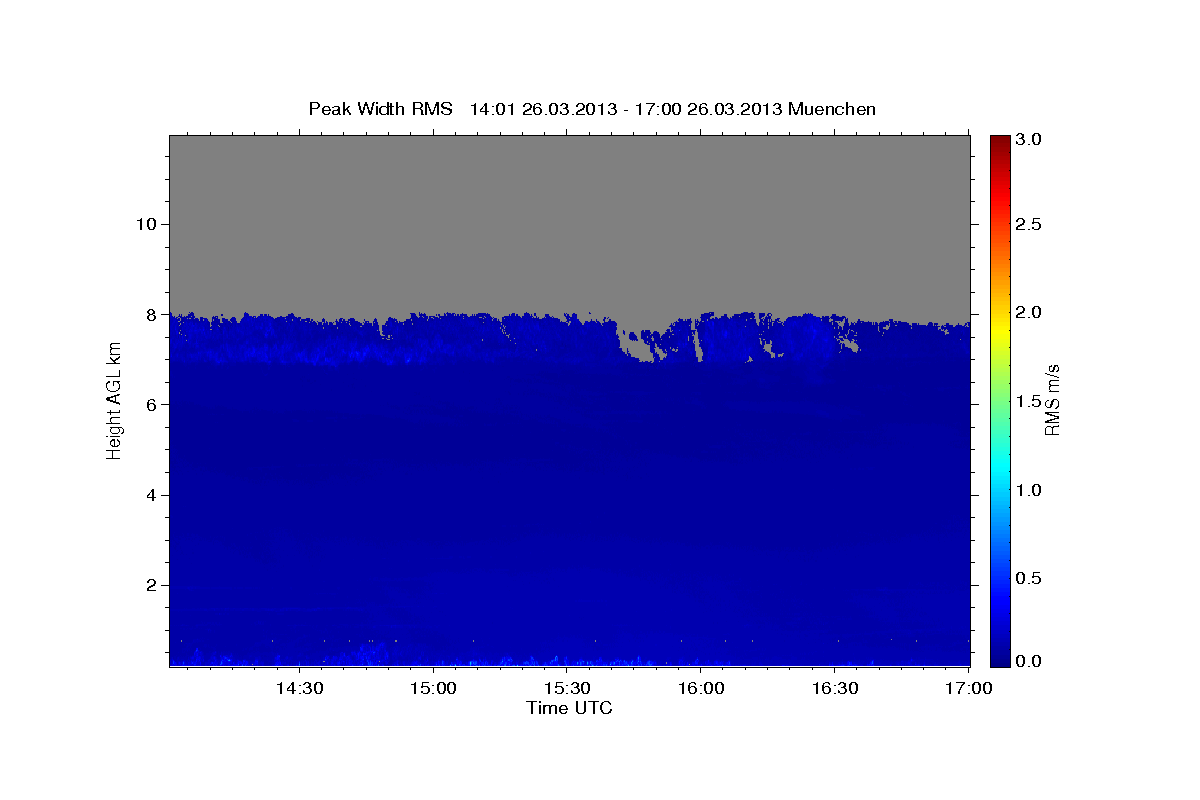Click the 'RMS m/s' colorbar label
The height and width of the screenshot is (800, 1200).
tap(1052, 400)
